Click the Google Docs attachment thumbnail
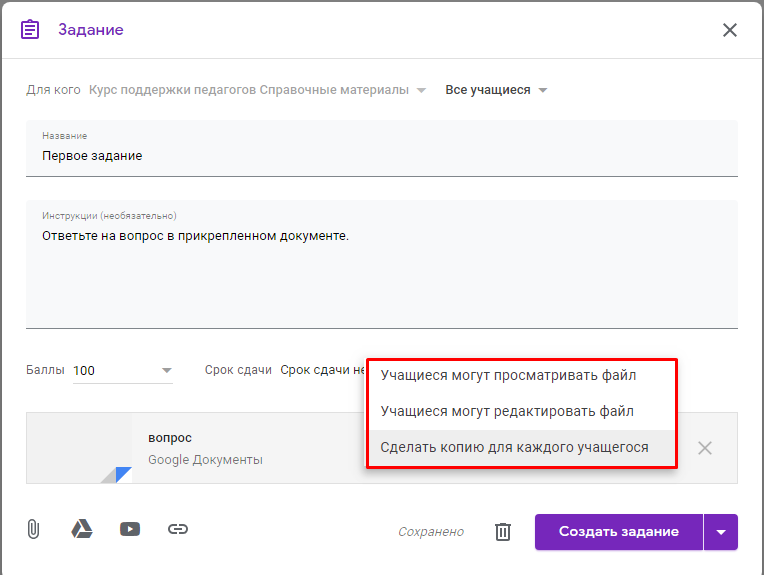 [79, 448]
